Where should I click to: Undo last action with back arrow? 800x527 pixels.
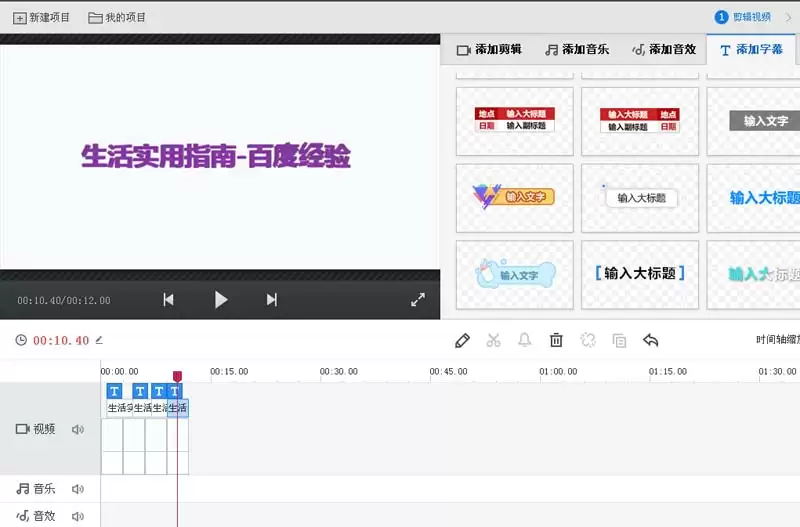pyautogui.click(x=651, y=340)
